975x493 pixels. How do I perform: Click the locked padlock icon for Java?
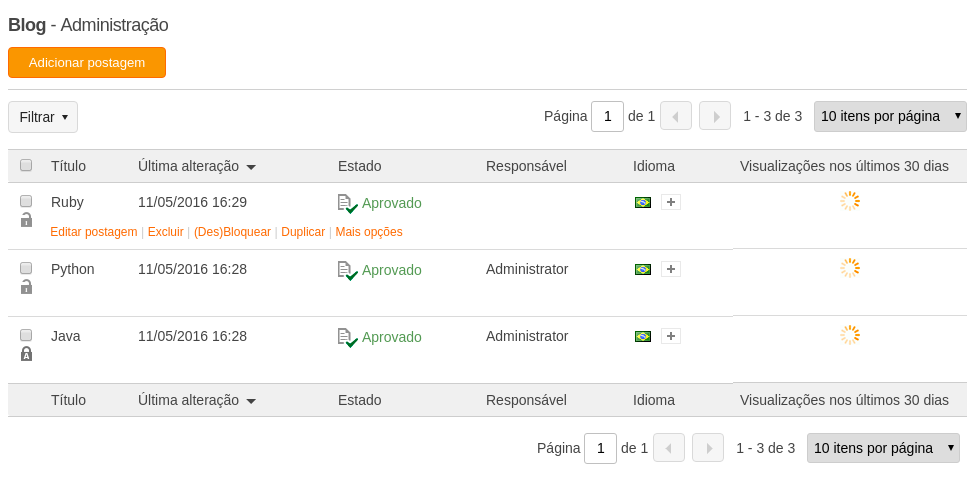[x=26, y=354]
